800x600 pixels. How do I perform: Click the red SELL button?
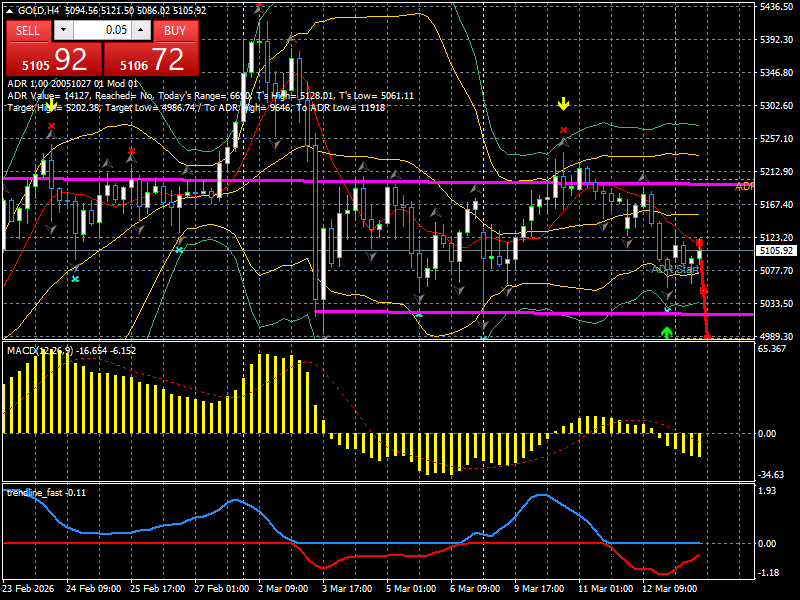[28, 31]
